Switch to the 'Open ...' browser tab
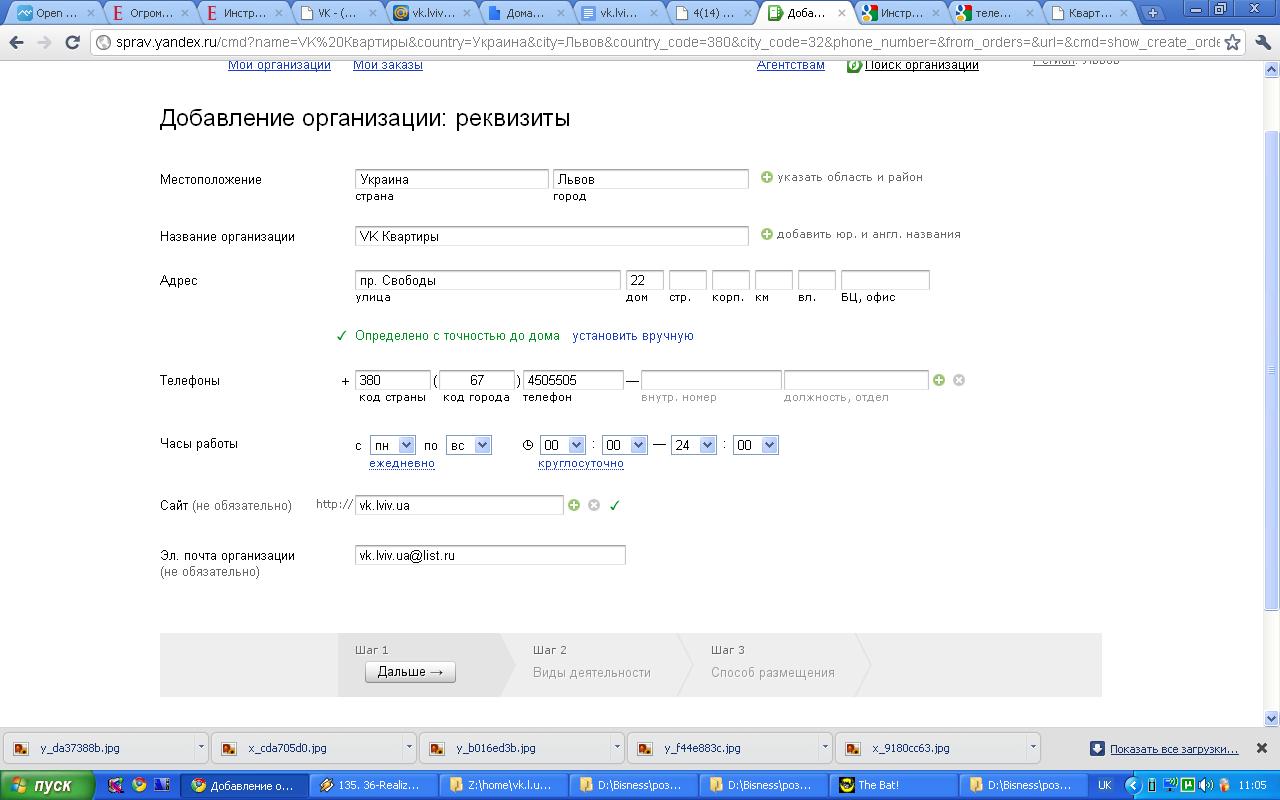The width and height of the screenshot is (1280, 800). pyautogui.click(x=54, y=13)
